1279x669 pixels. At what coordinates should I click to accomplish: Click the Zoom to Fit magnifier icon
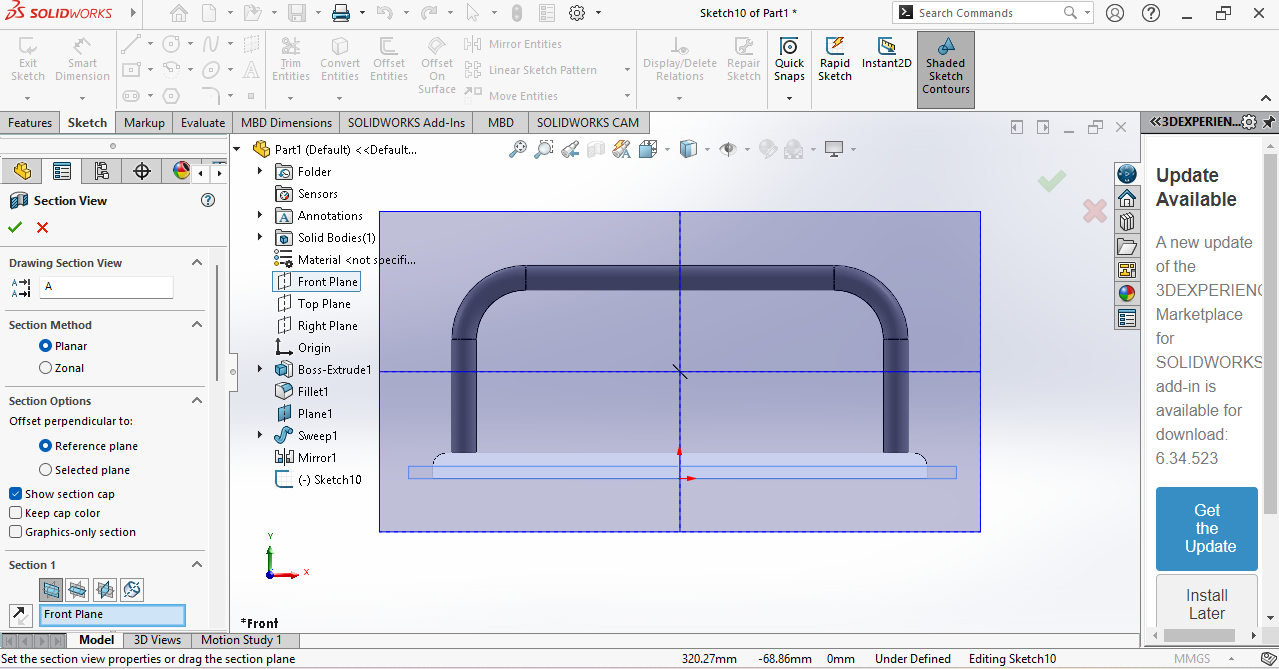pyautogui.click(x=518, y=149)
